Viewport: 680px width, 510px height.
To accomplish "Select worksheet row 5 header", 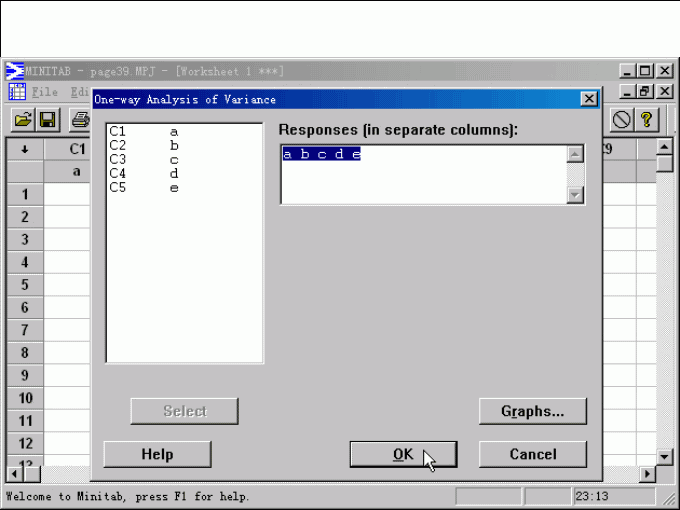I will tap(25, 285).
